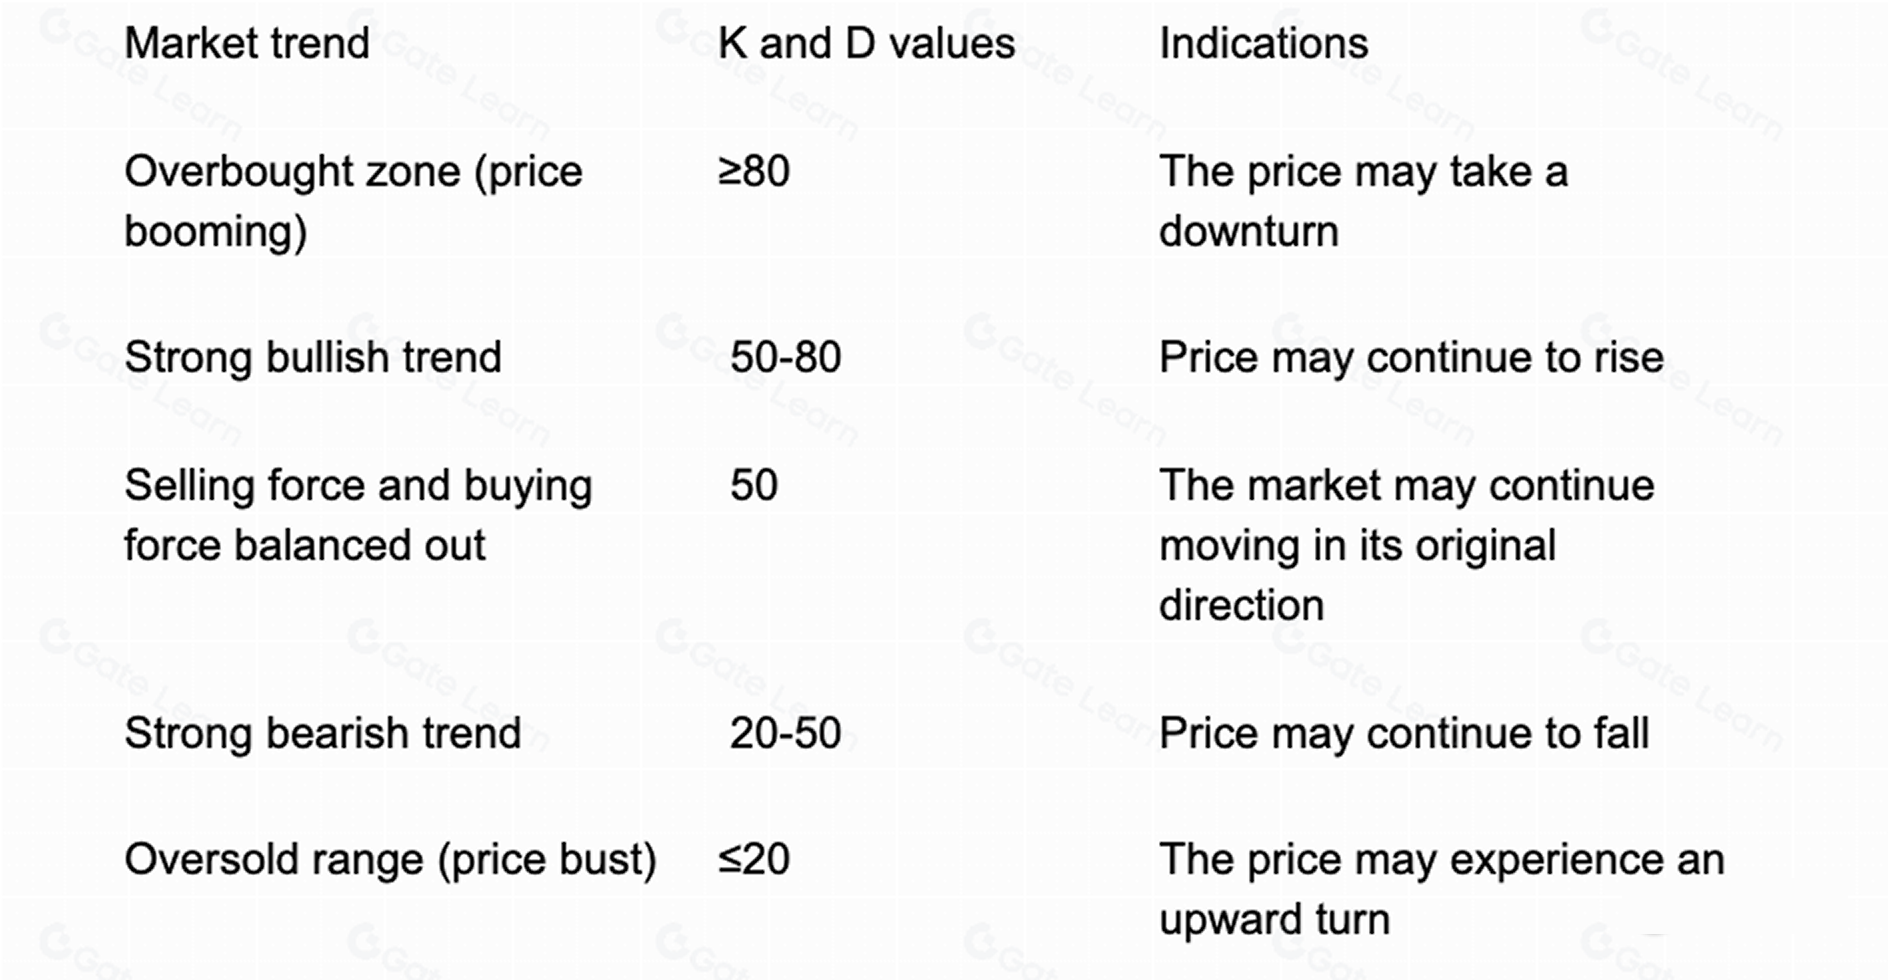Screen dimensions: 1888x980
Task: Select "Oversold range (price bust)" label
Action: (x=390, y=859)
